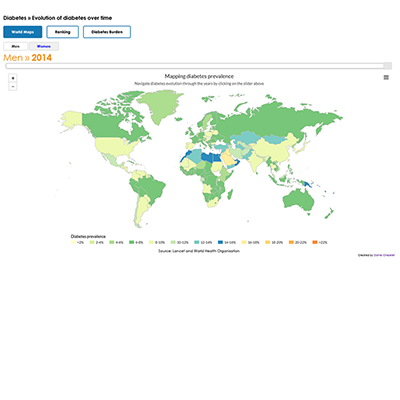Image resolution: width=400 pixels, height=400 pixels.
Task: Toggle the 12-14% legend category
Action: click(203, 242)
